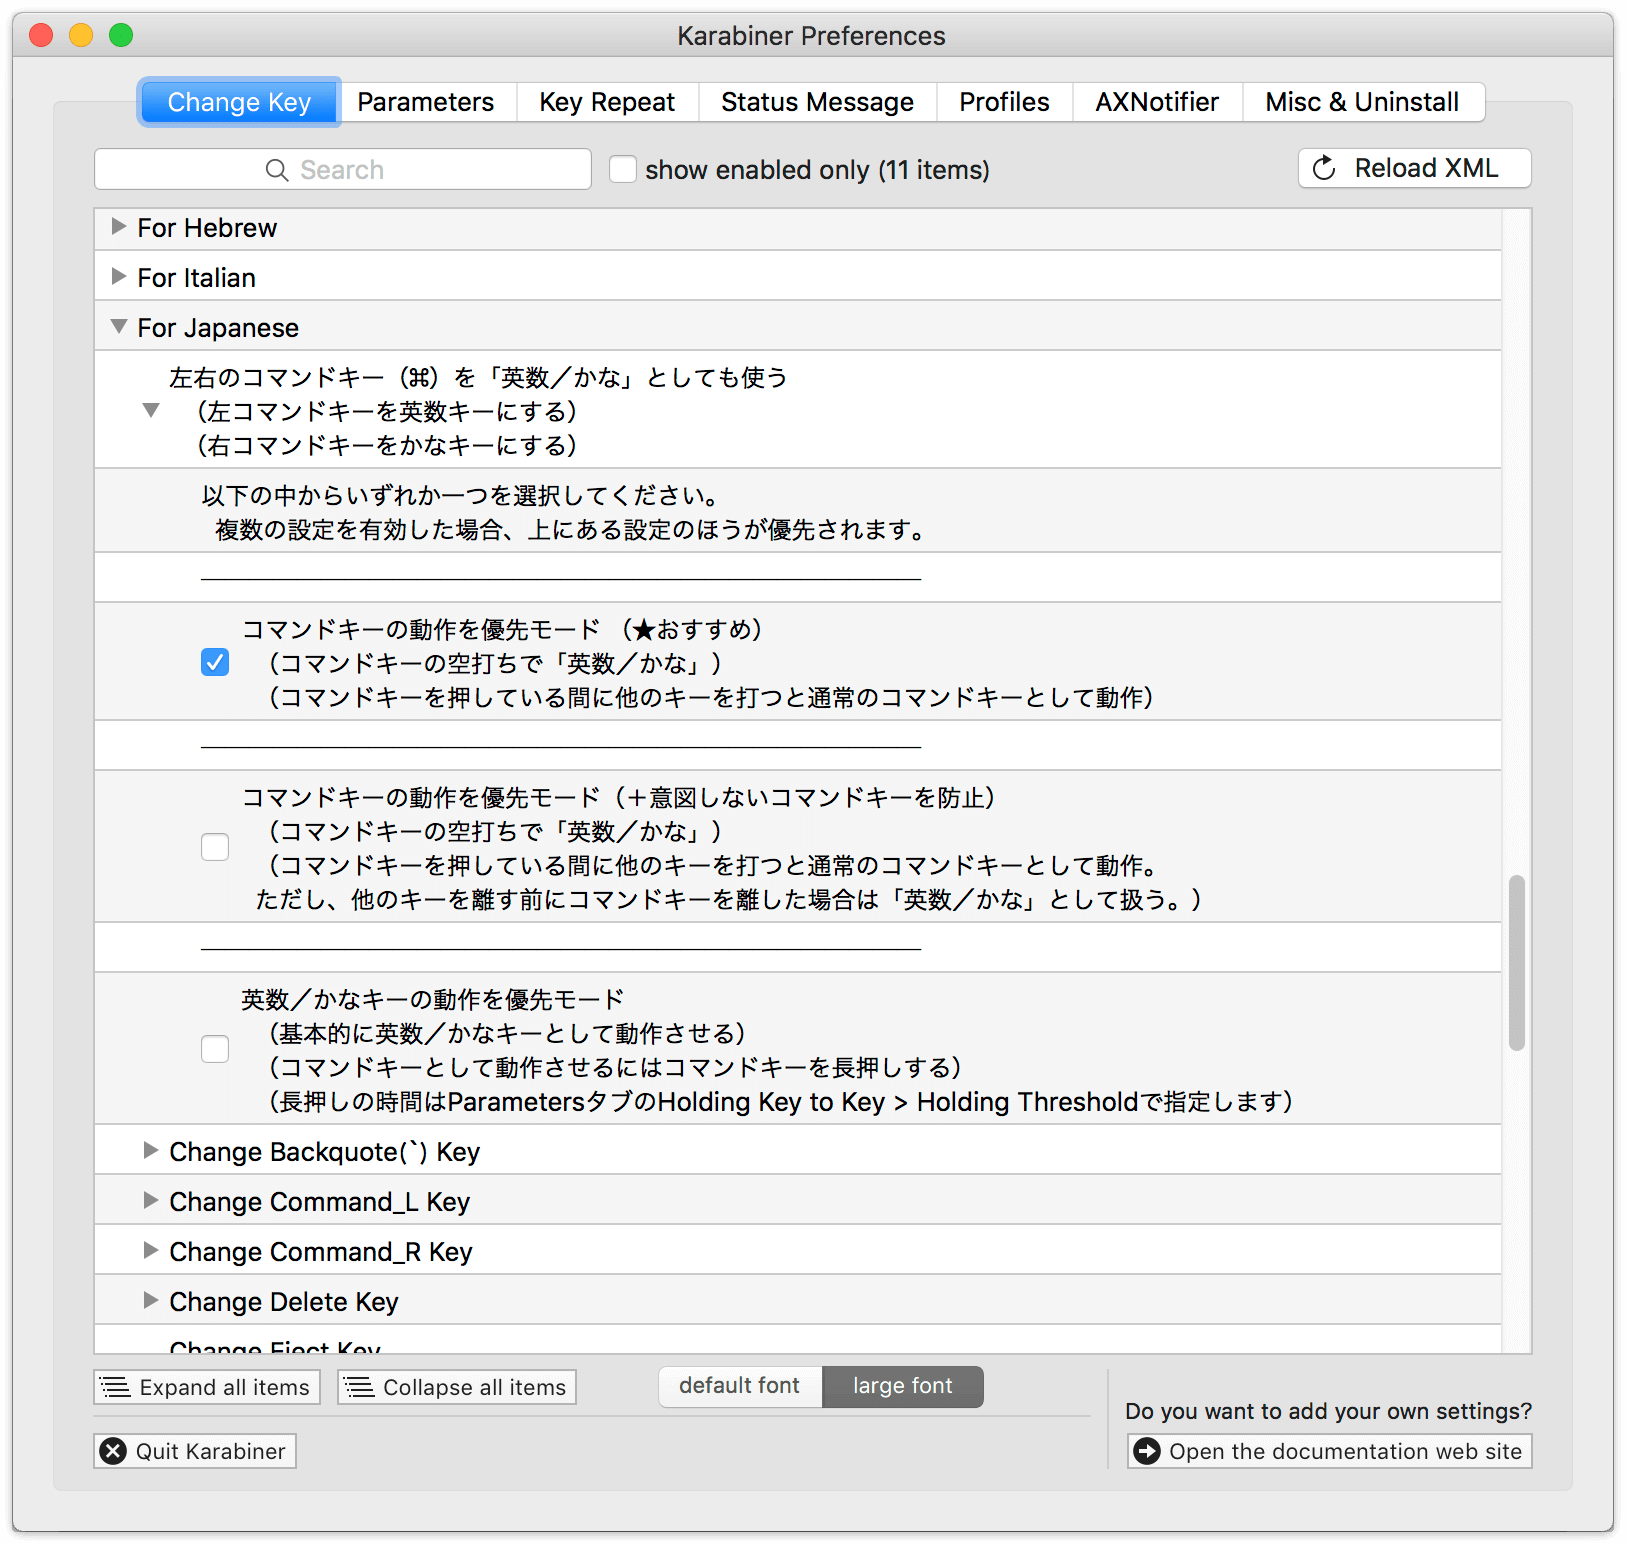Viewport: 1626px width, 1544px height.
Task: Select default font option
Action: point(740,1386)
